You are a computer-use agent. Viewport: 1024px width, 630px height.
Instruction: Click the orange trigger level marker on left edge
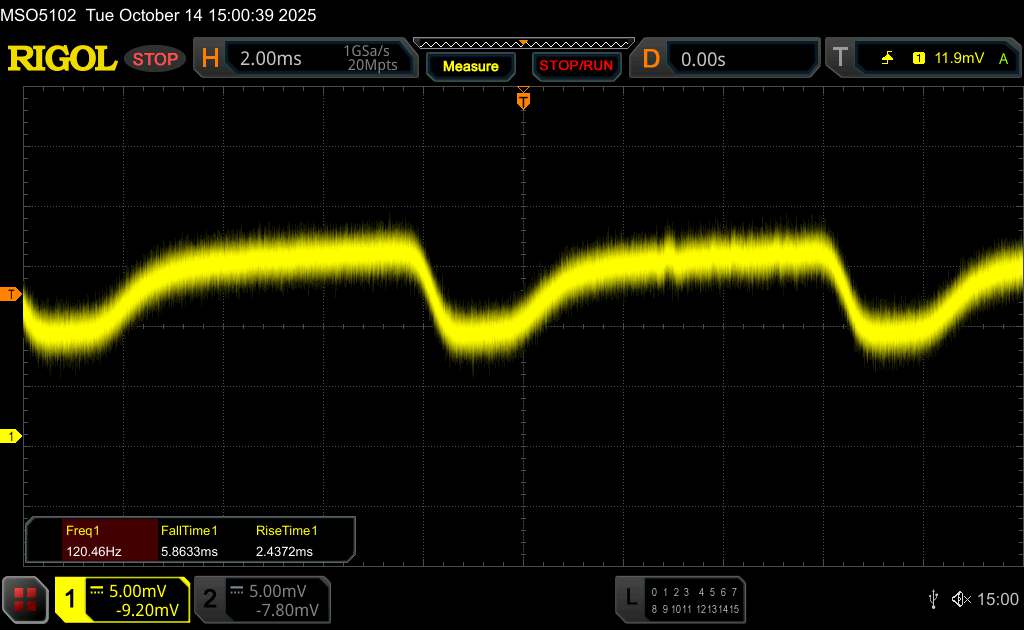12,294
